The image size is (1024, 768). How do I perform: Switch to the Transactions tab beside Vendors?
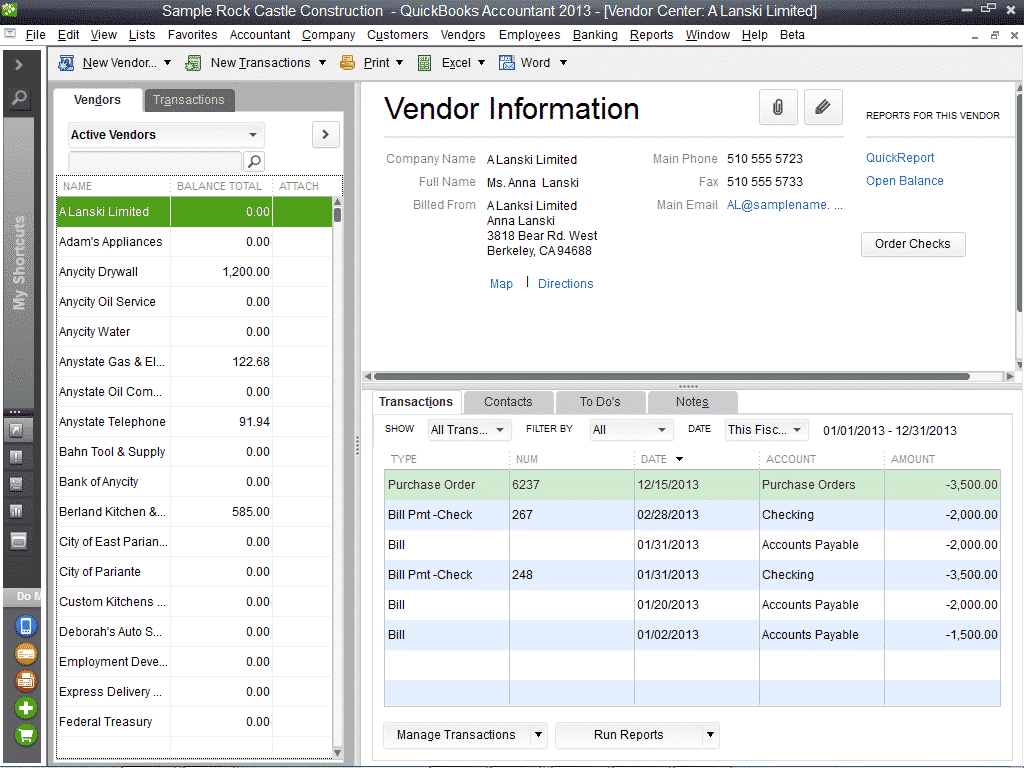point(189,100)
